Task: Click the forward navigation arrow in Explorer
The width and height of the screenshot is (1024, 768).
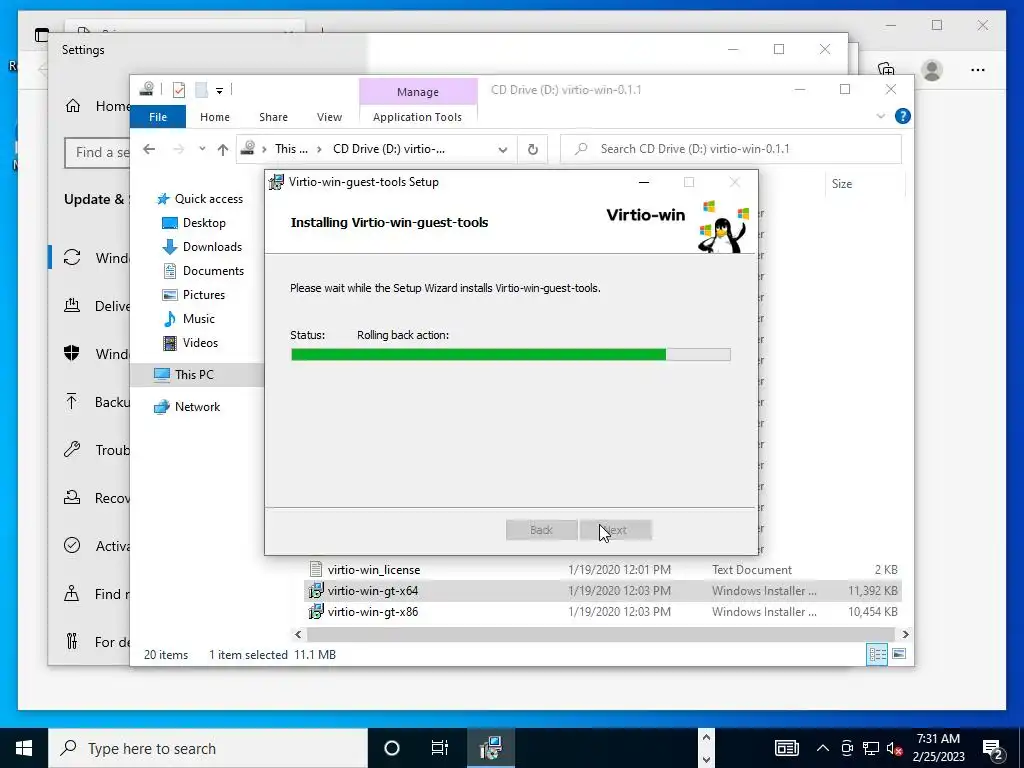Action: pos(178,150)
